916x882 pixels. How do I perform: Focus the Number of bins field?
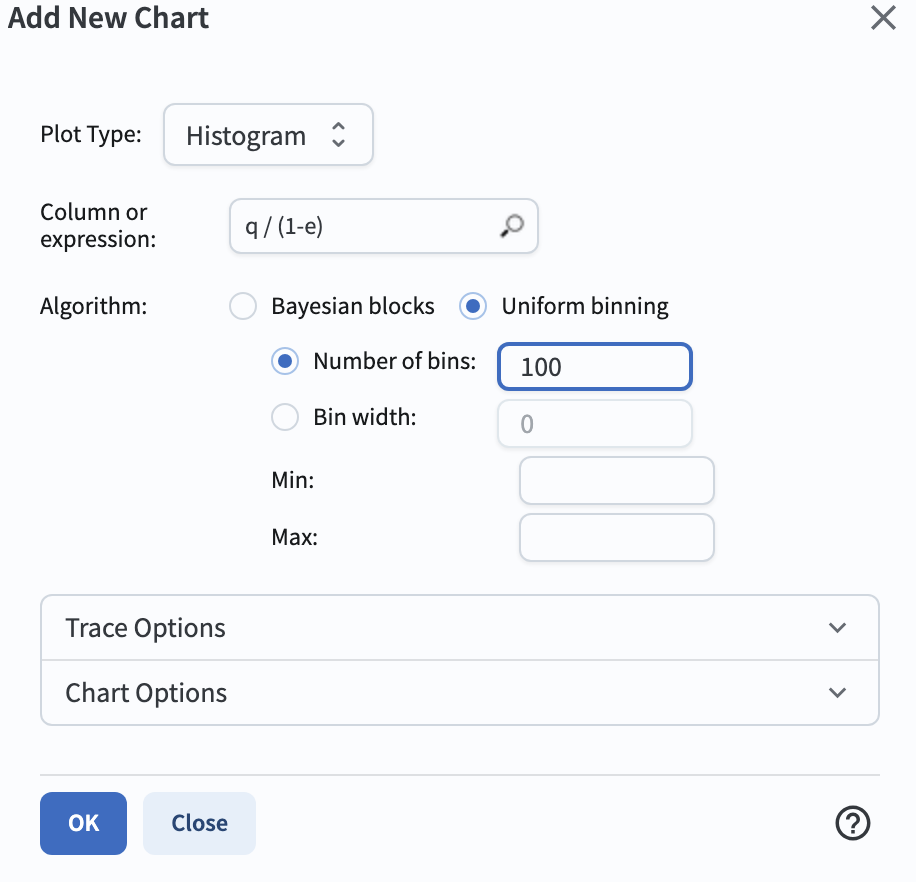(x=595, y=367)
